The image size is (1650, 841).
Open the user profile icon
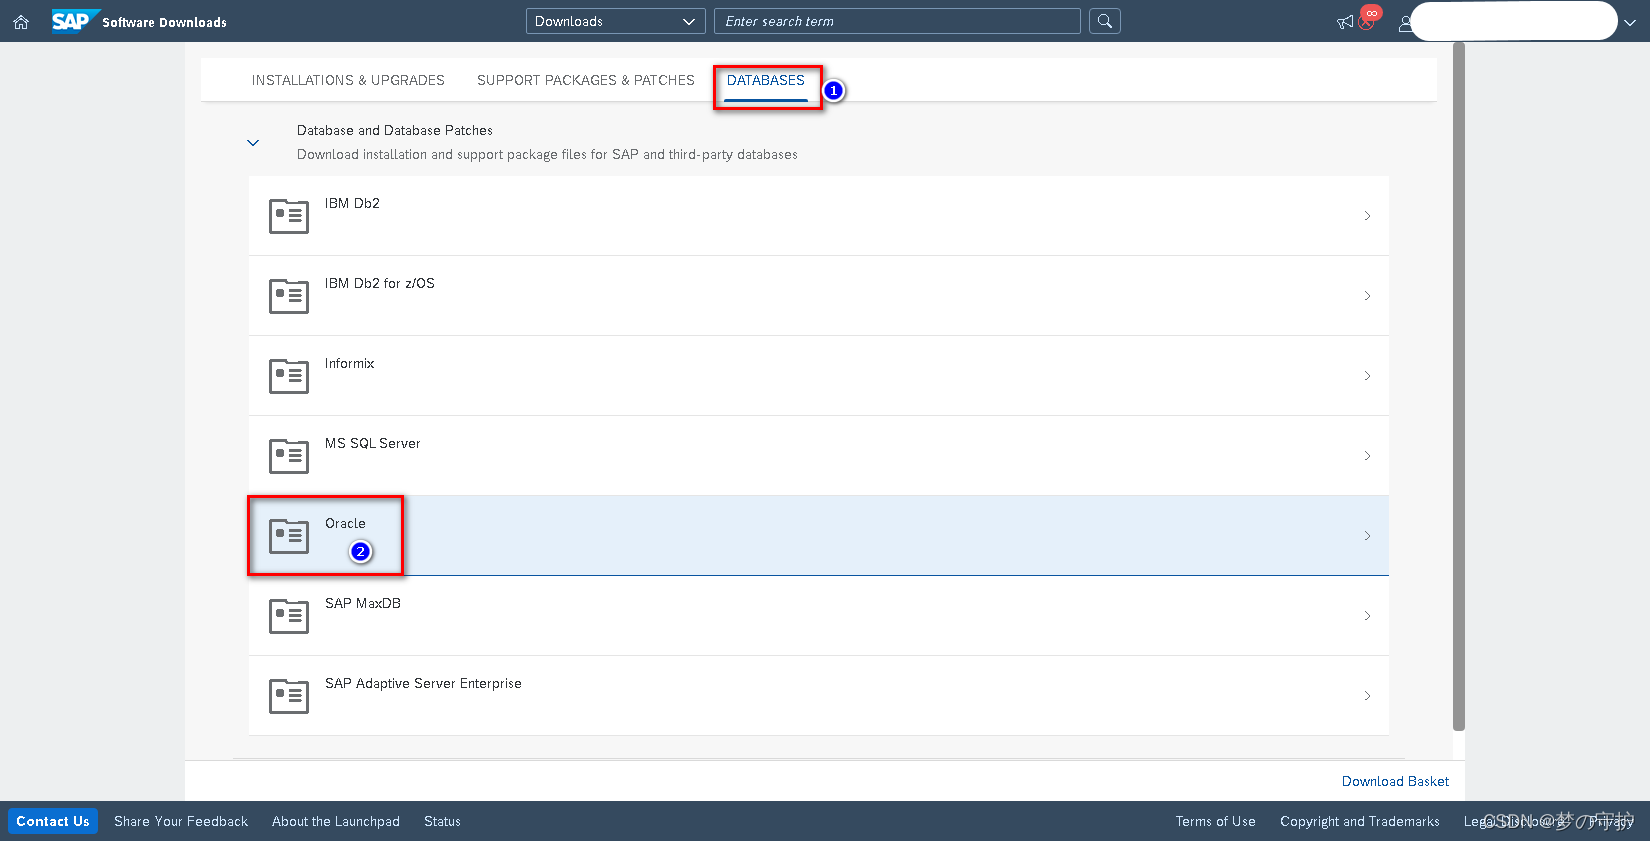point(1405,22)
